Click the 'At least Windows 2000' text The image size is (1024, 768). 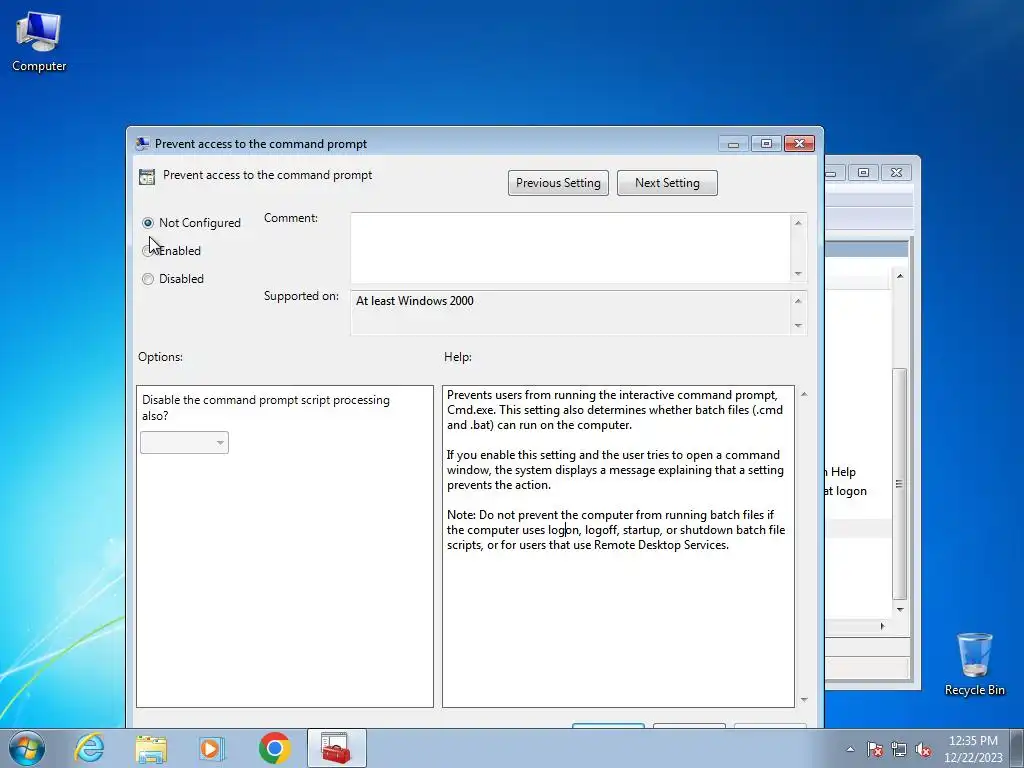tap(415, 301)
